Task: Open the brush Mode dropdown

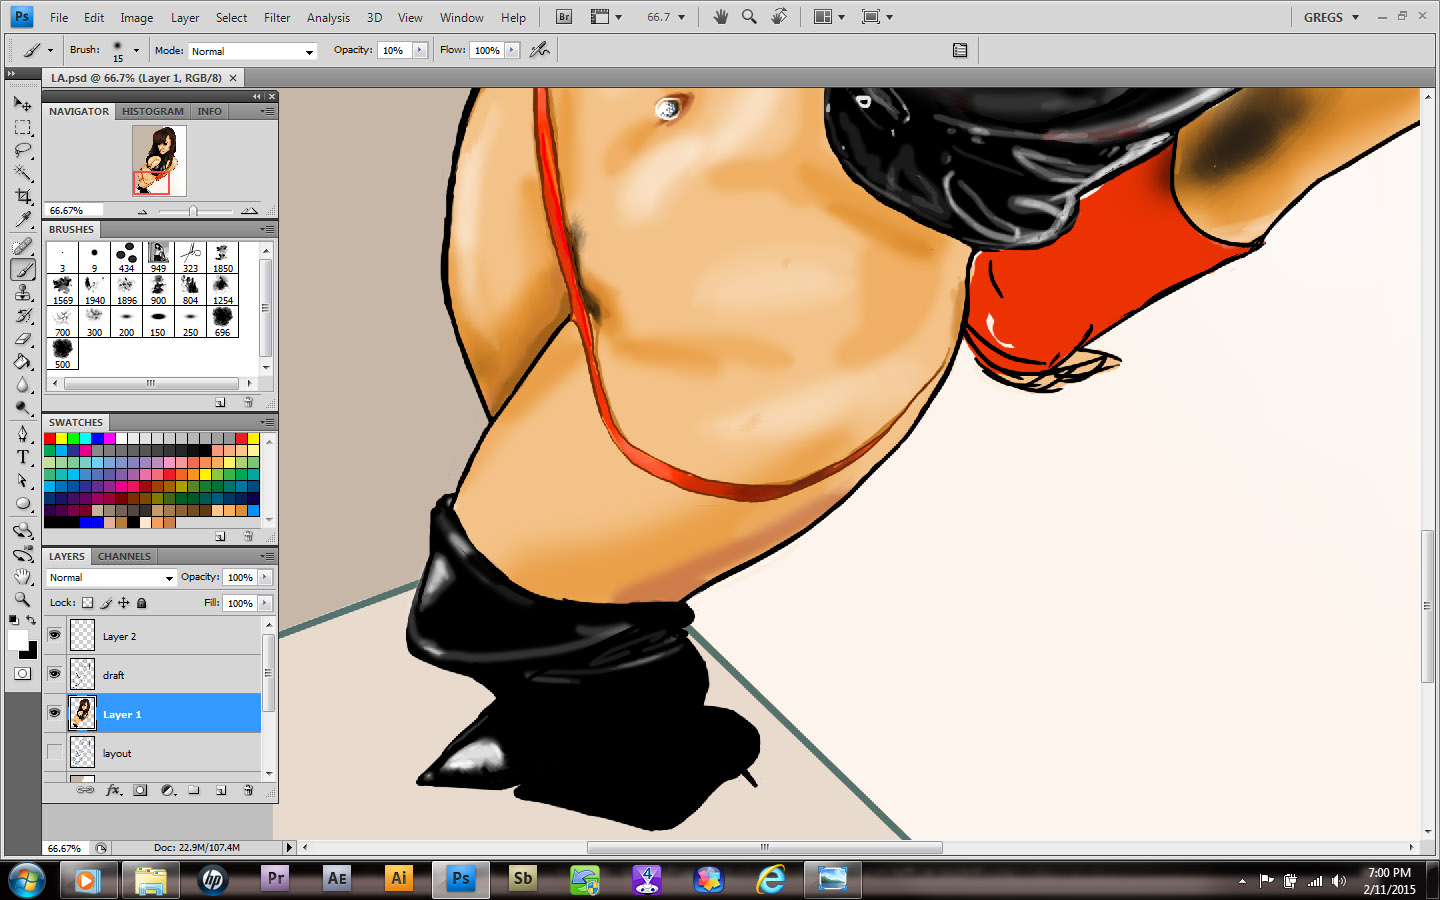Action: (252, 51)
